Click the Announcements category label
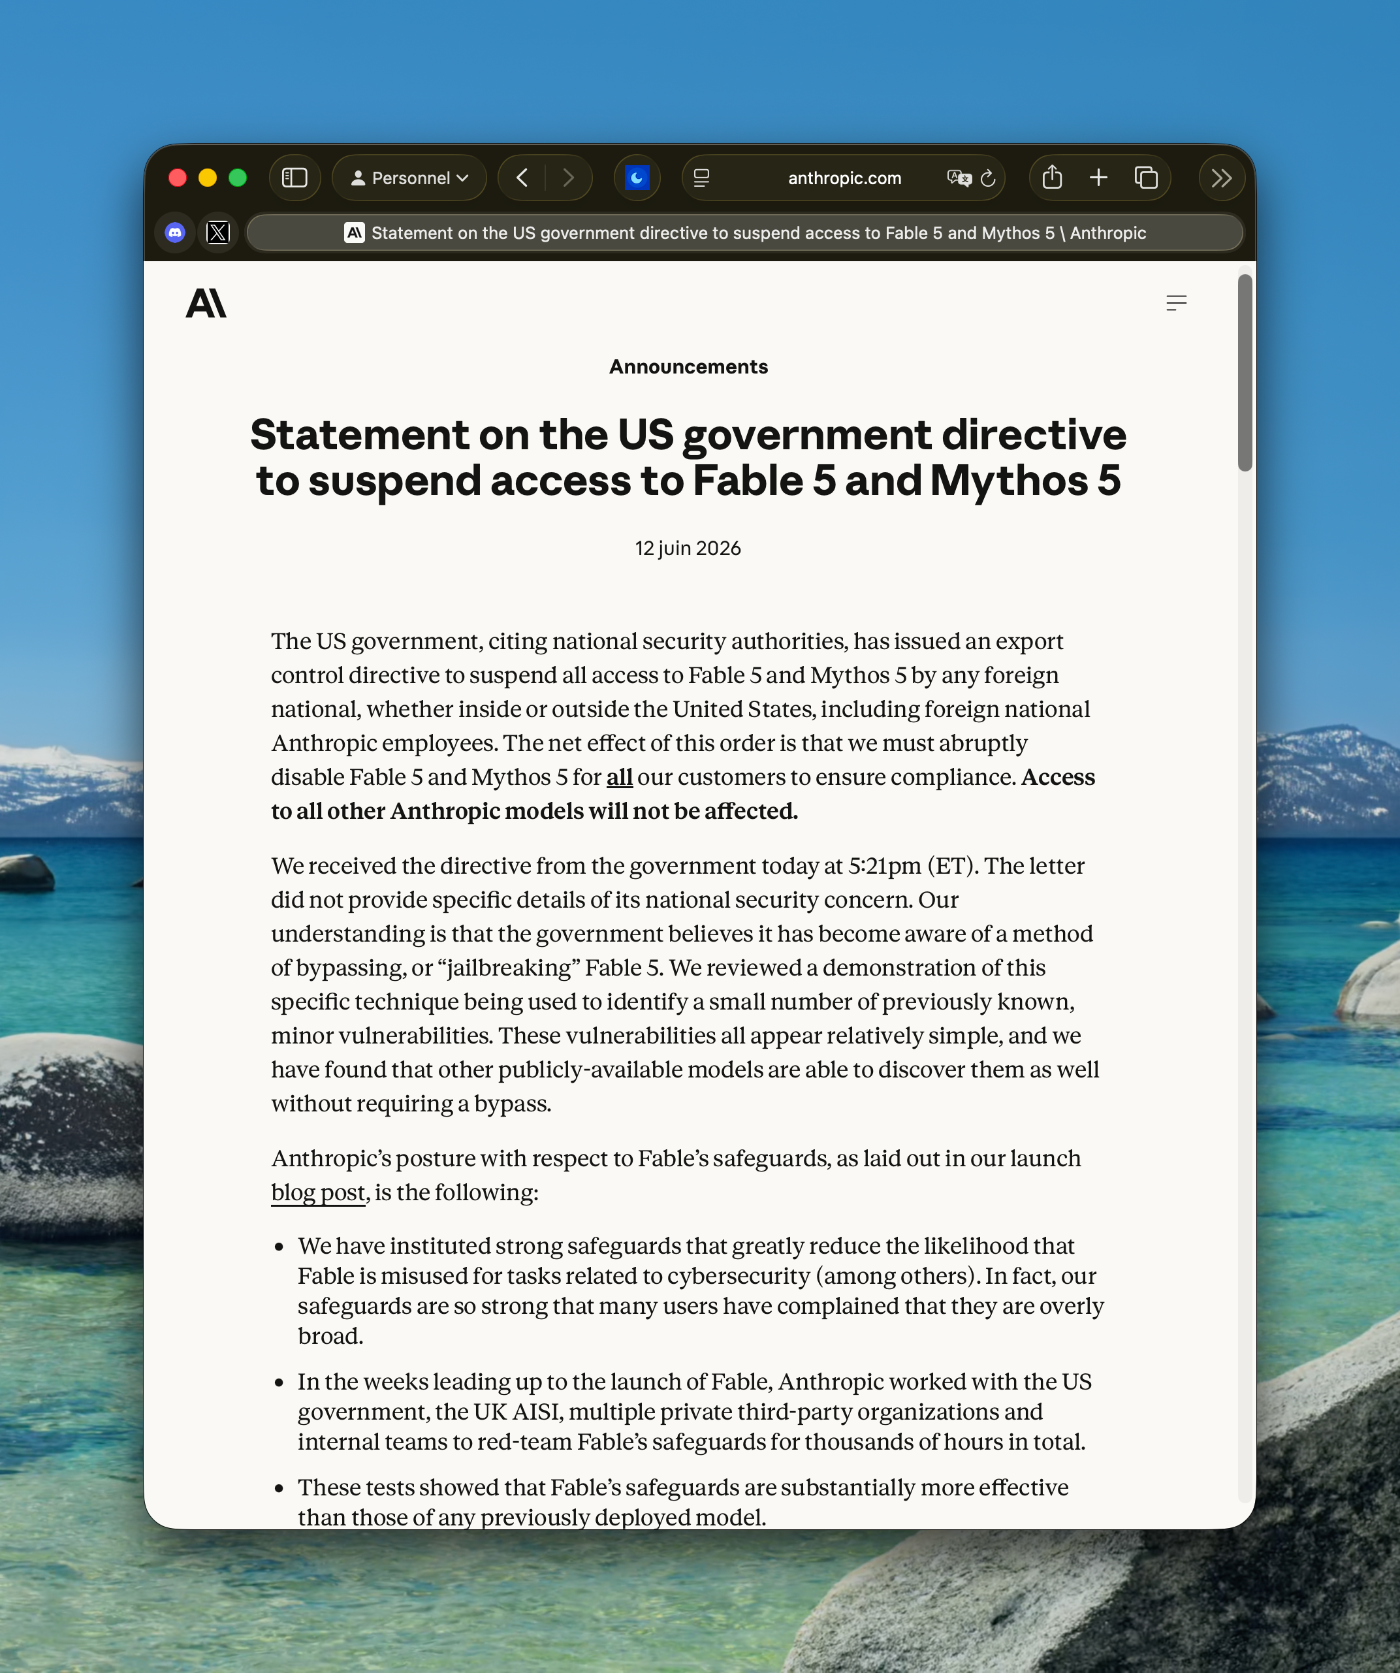1400x1673 pixels. pyautogui.click(x=689, y=367)
